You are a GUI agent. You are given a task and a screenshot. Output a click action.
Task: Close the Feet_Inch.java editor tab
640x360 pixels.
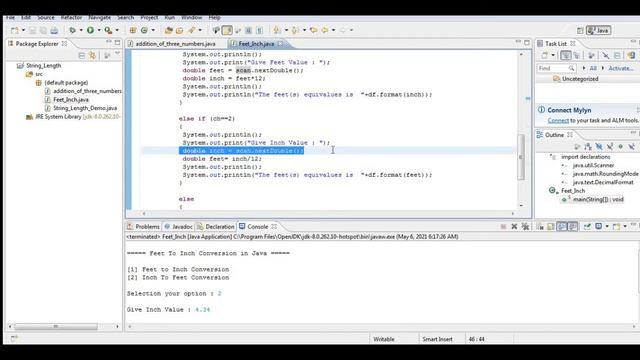280,43
